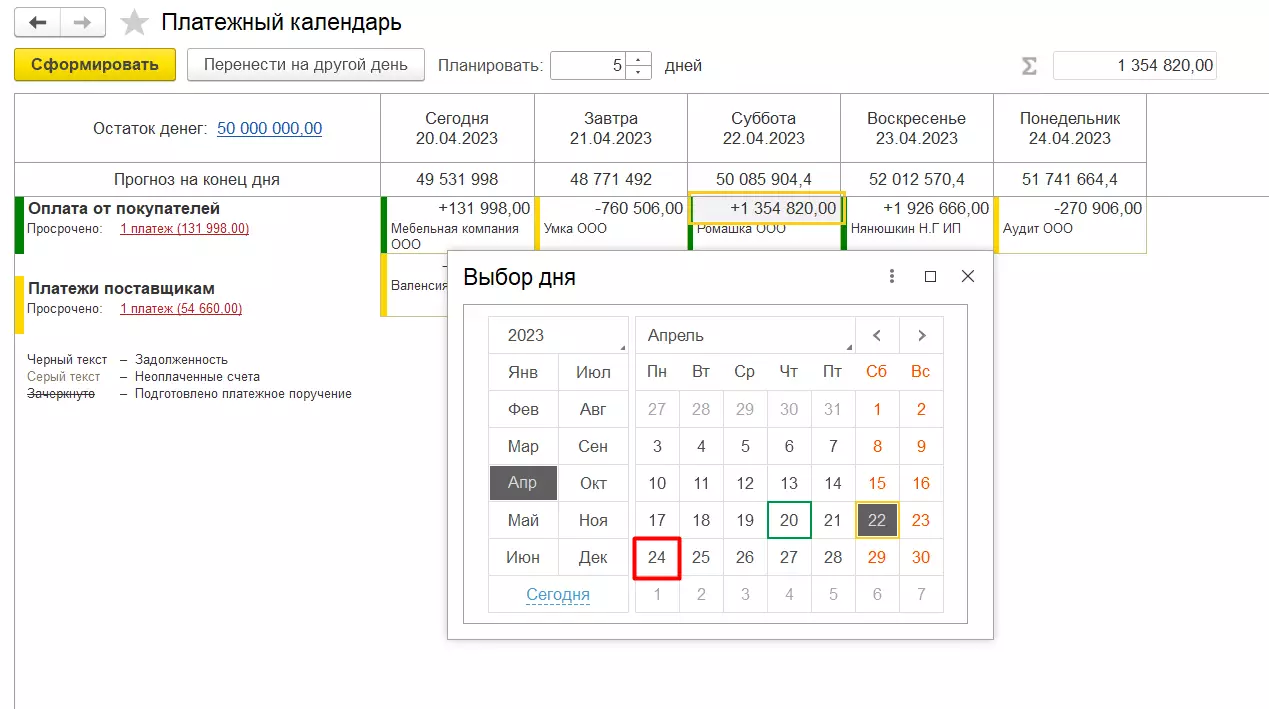Add page to favorites with star icon
Screen dimensions: 1269x709
pyautogui.click(x=134, y=22)
